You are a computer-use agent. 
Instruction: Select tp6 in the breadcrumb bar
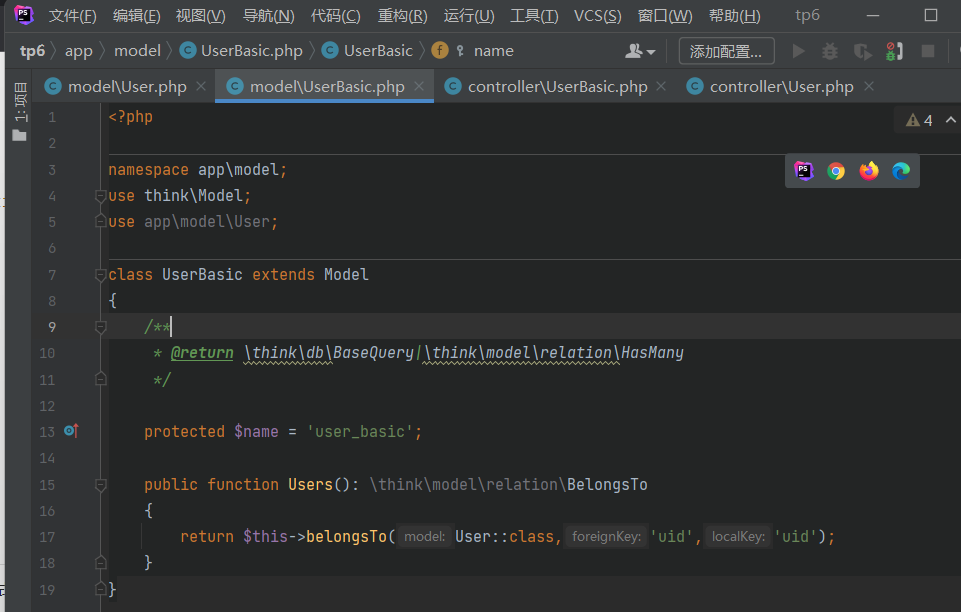coord(32,51)
